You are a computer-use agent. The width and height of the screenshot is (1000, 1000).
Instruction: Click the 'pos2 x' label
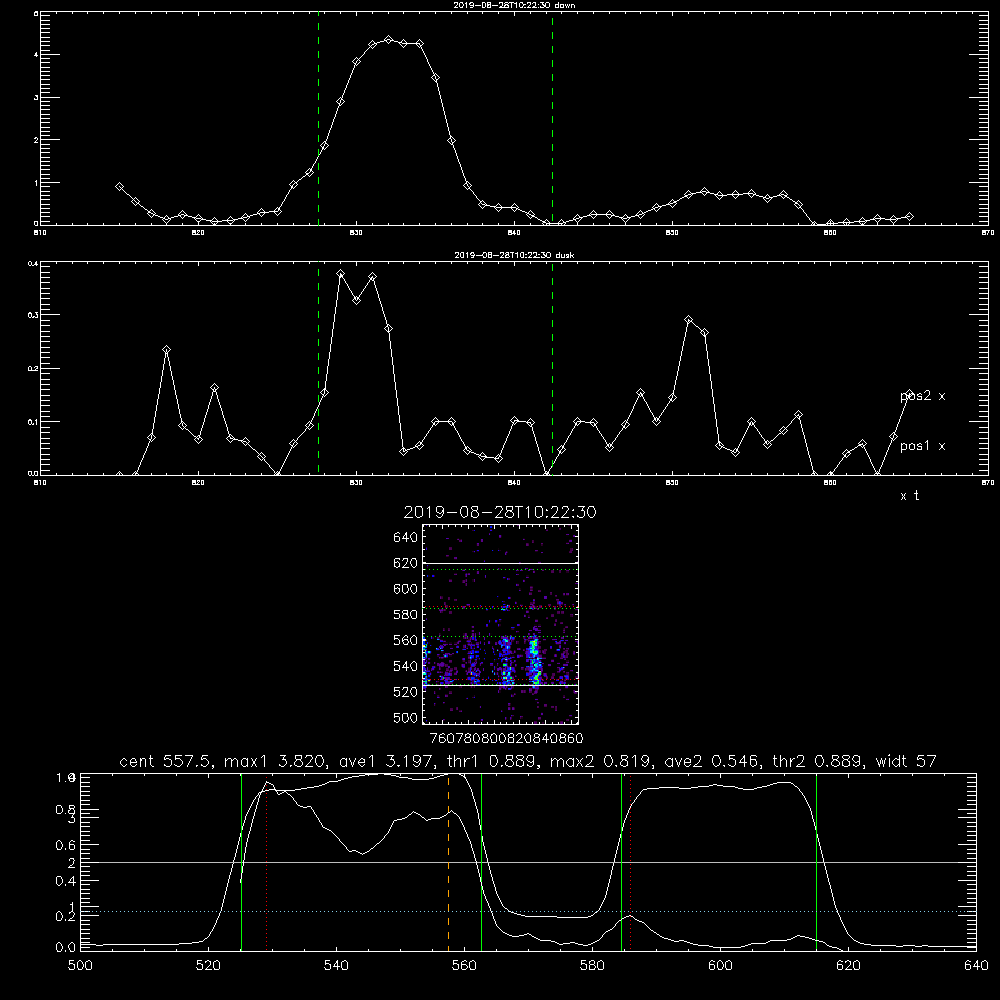(x=922, y=396)
